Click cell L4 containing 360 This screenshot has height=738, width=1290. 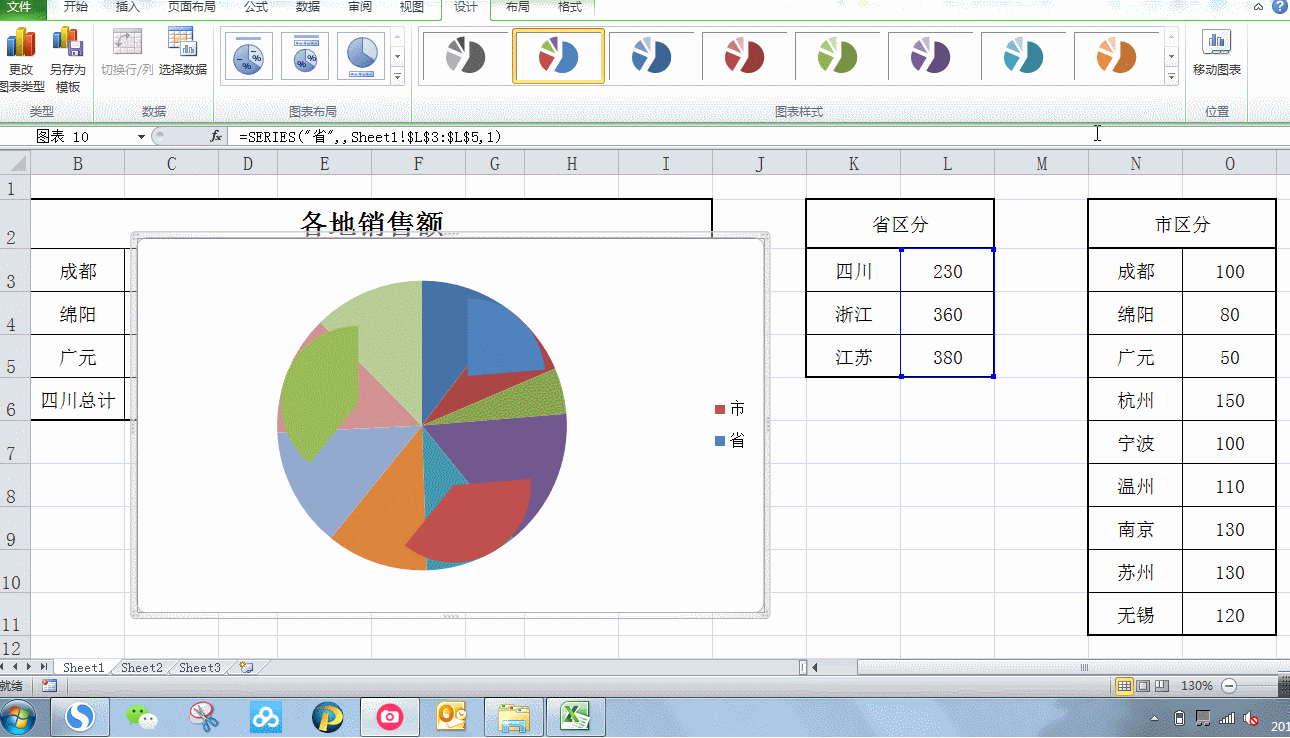coord(946,314)
